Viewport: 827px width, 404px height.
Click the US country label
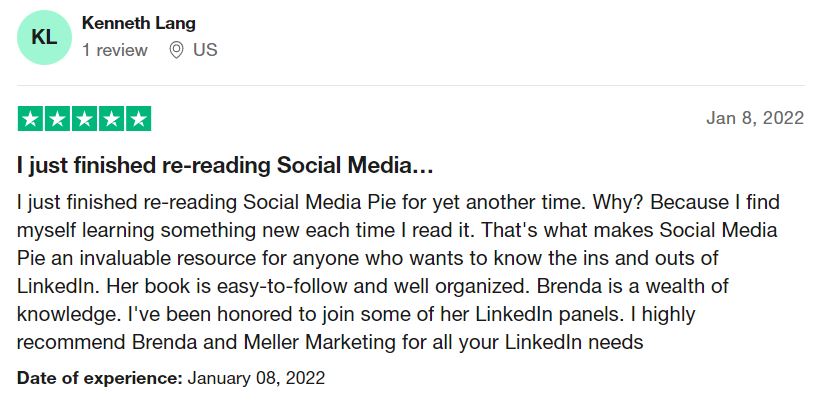point(205,50)
